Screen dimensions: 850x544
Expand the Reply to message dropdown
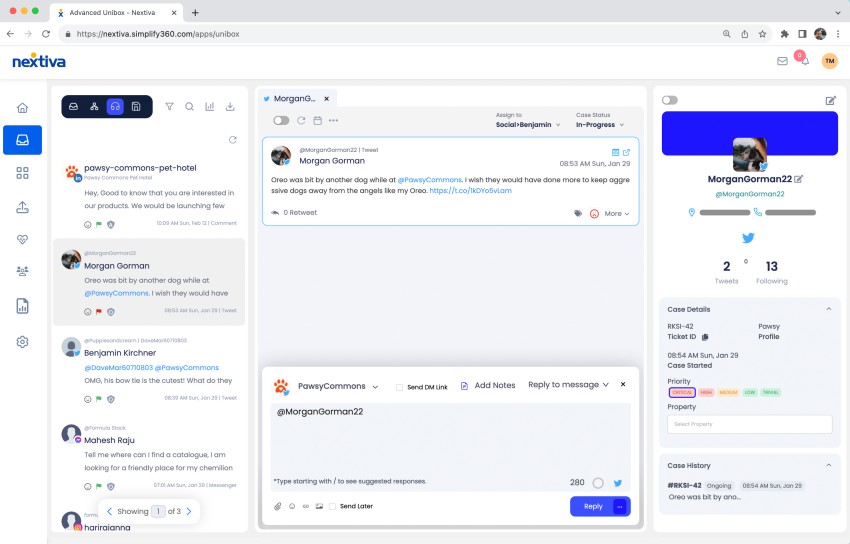click(x=568, y=385)
